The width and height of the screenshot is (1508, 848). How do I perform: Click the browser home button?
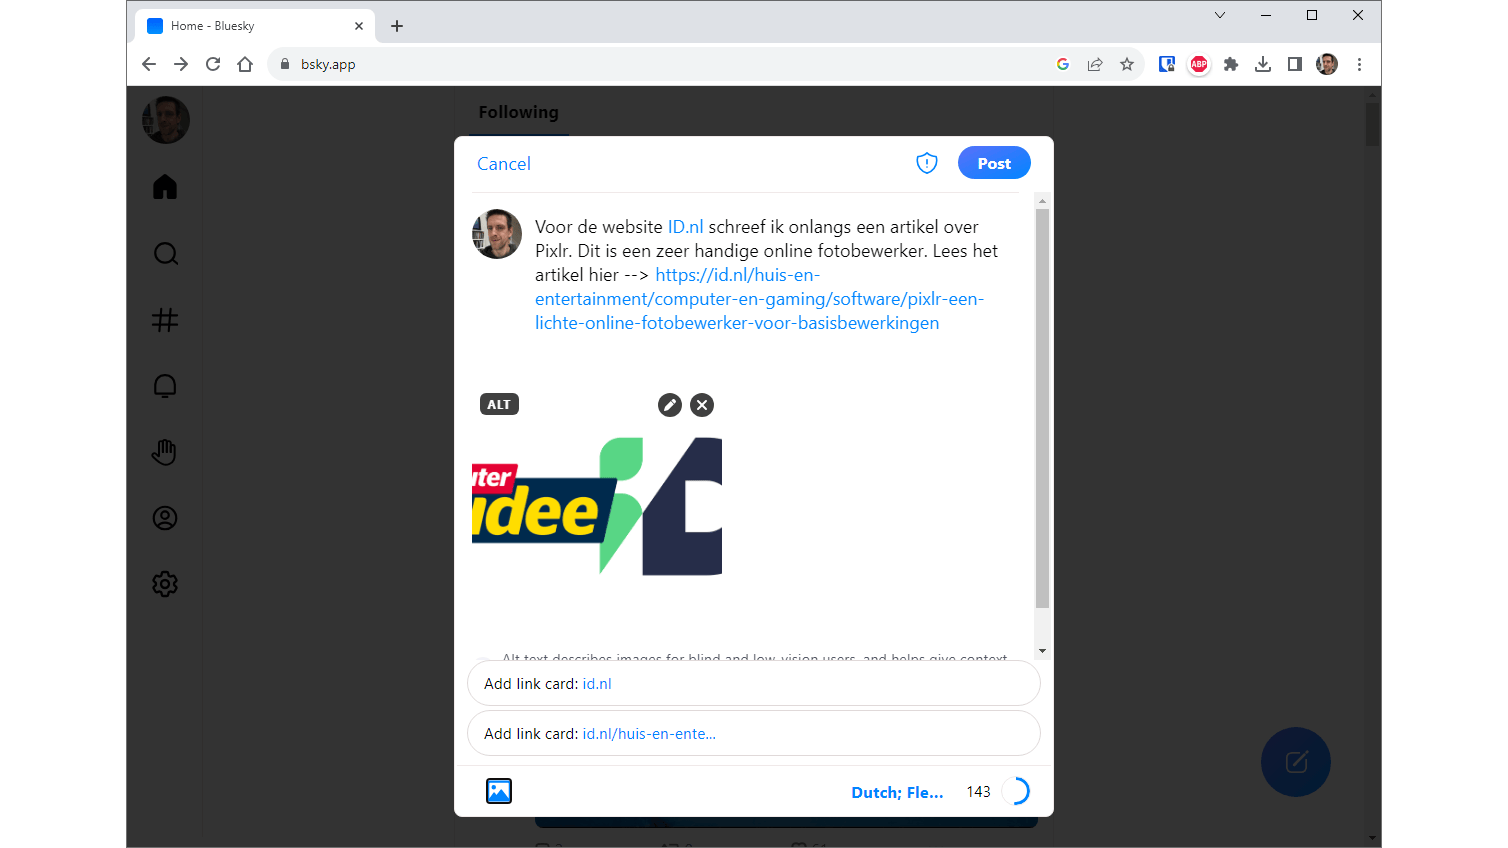245,64
